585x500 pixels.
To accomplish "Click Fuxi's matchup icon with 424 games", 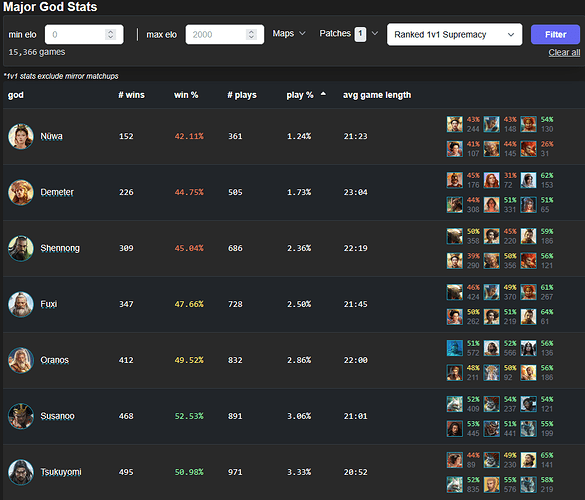I will coord(455,292).
